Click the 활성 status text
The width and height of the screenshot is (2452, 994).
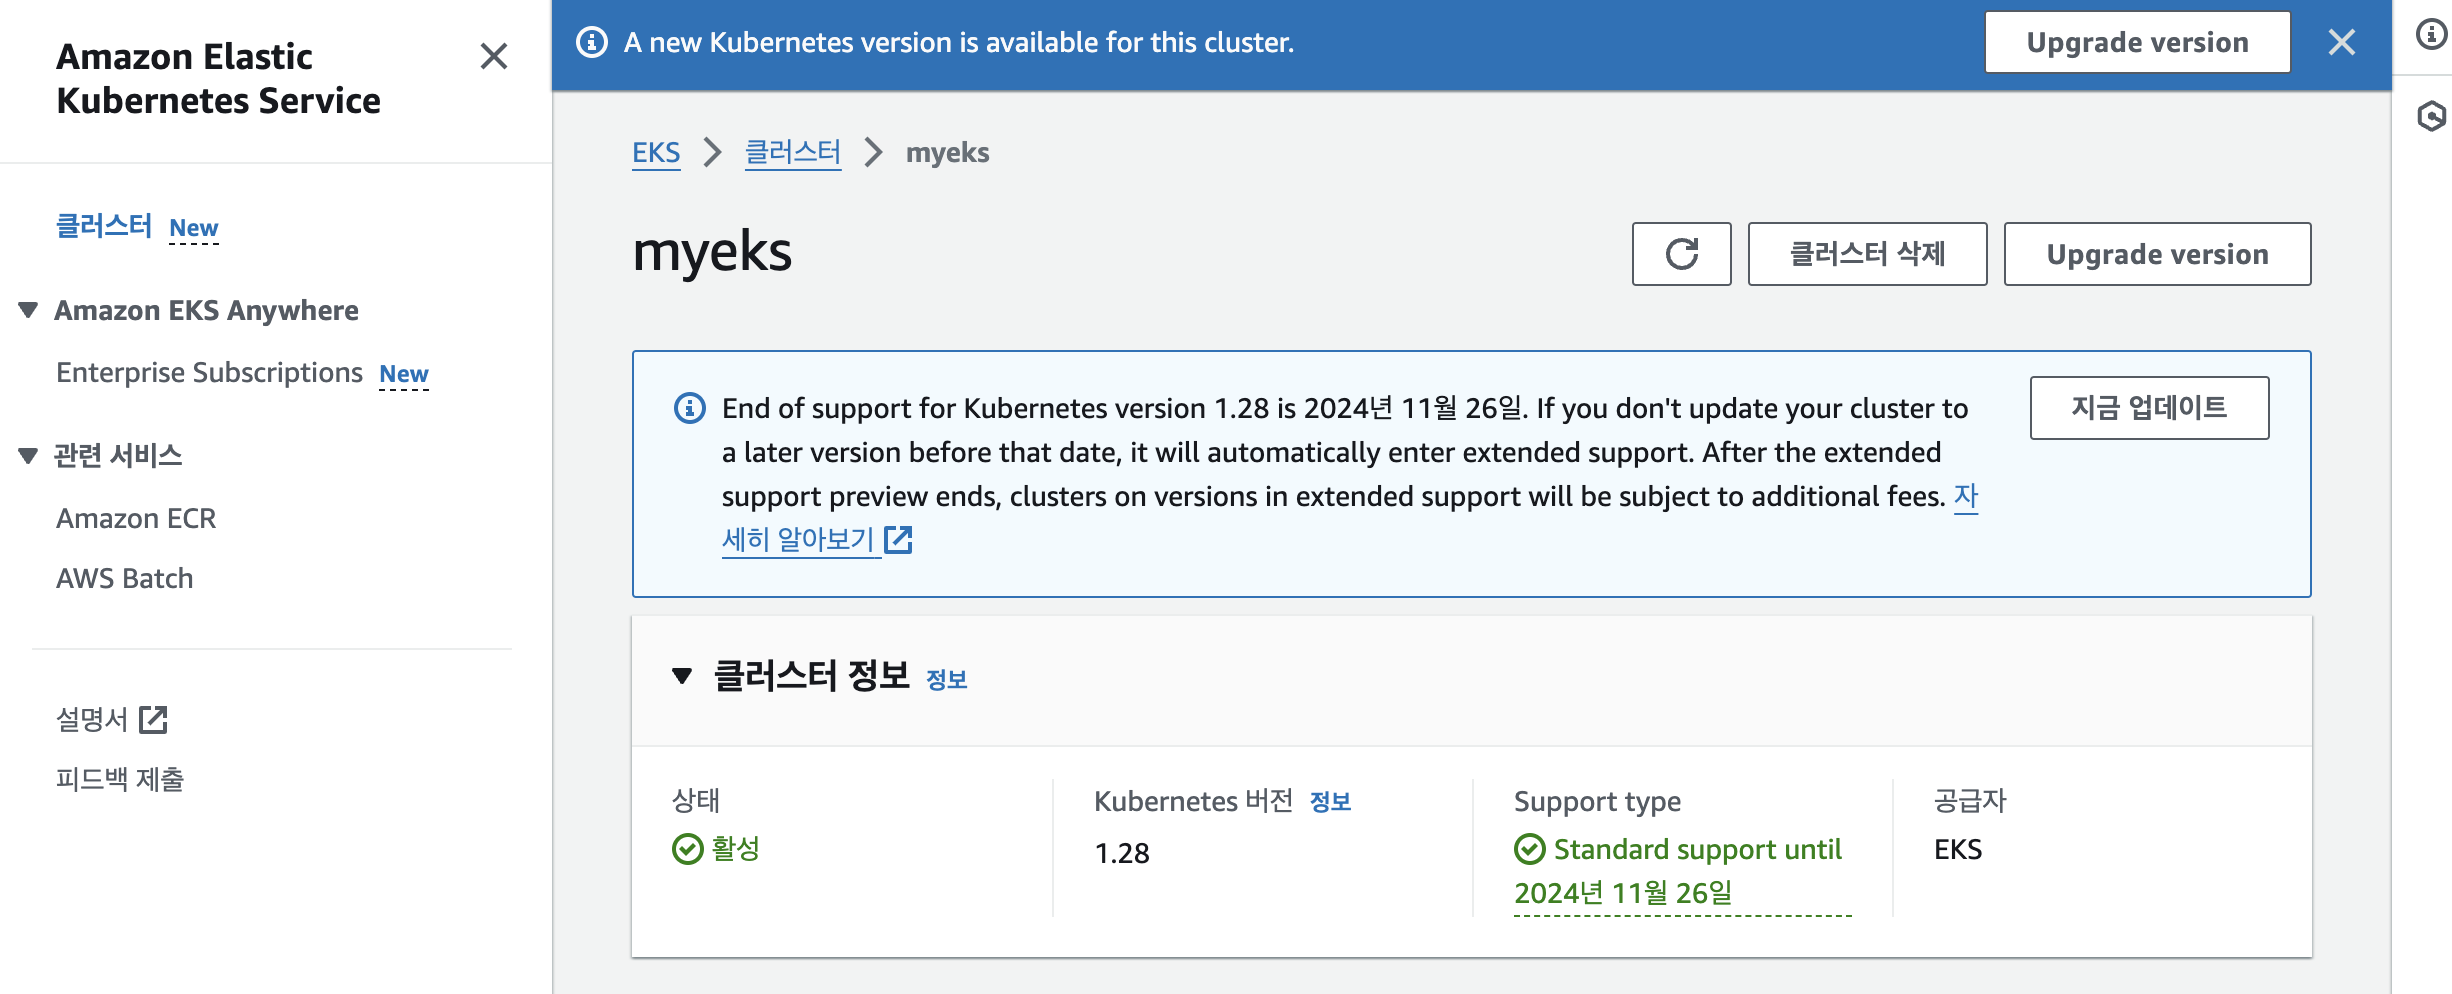pyautogui.click(x=736, y=849)
